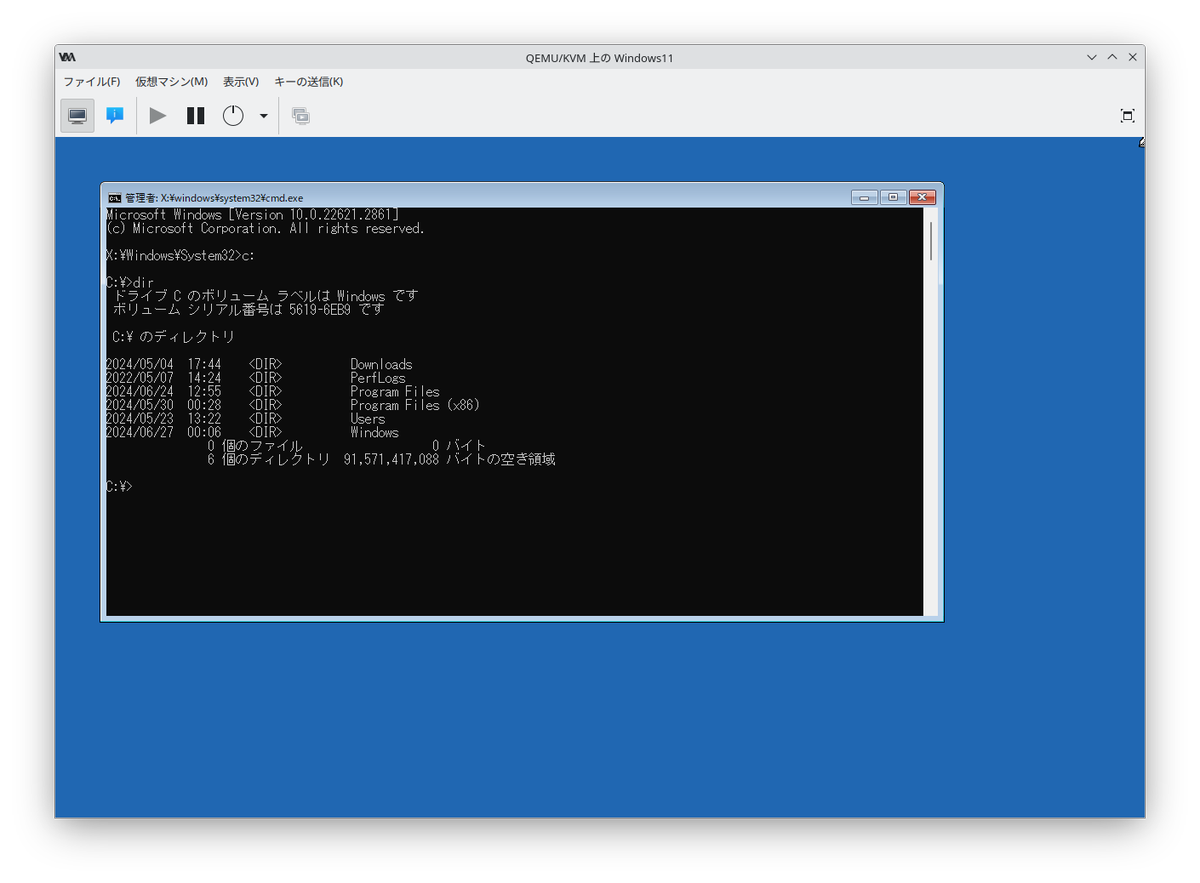Click the C:\>dir command line

(129, 283)
